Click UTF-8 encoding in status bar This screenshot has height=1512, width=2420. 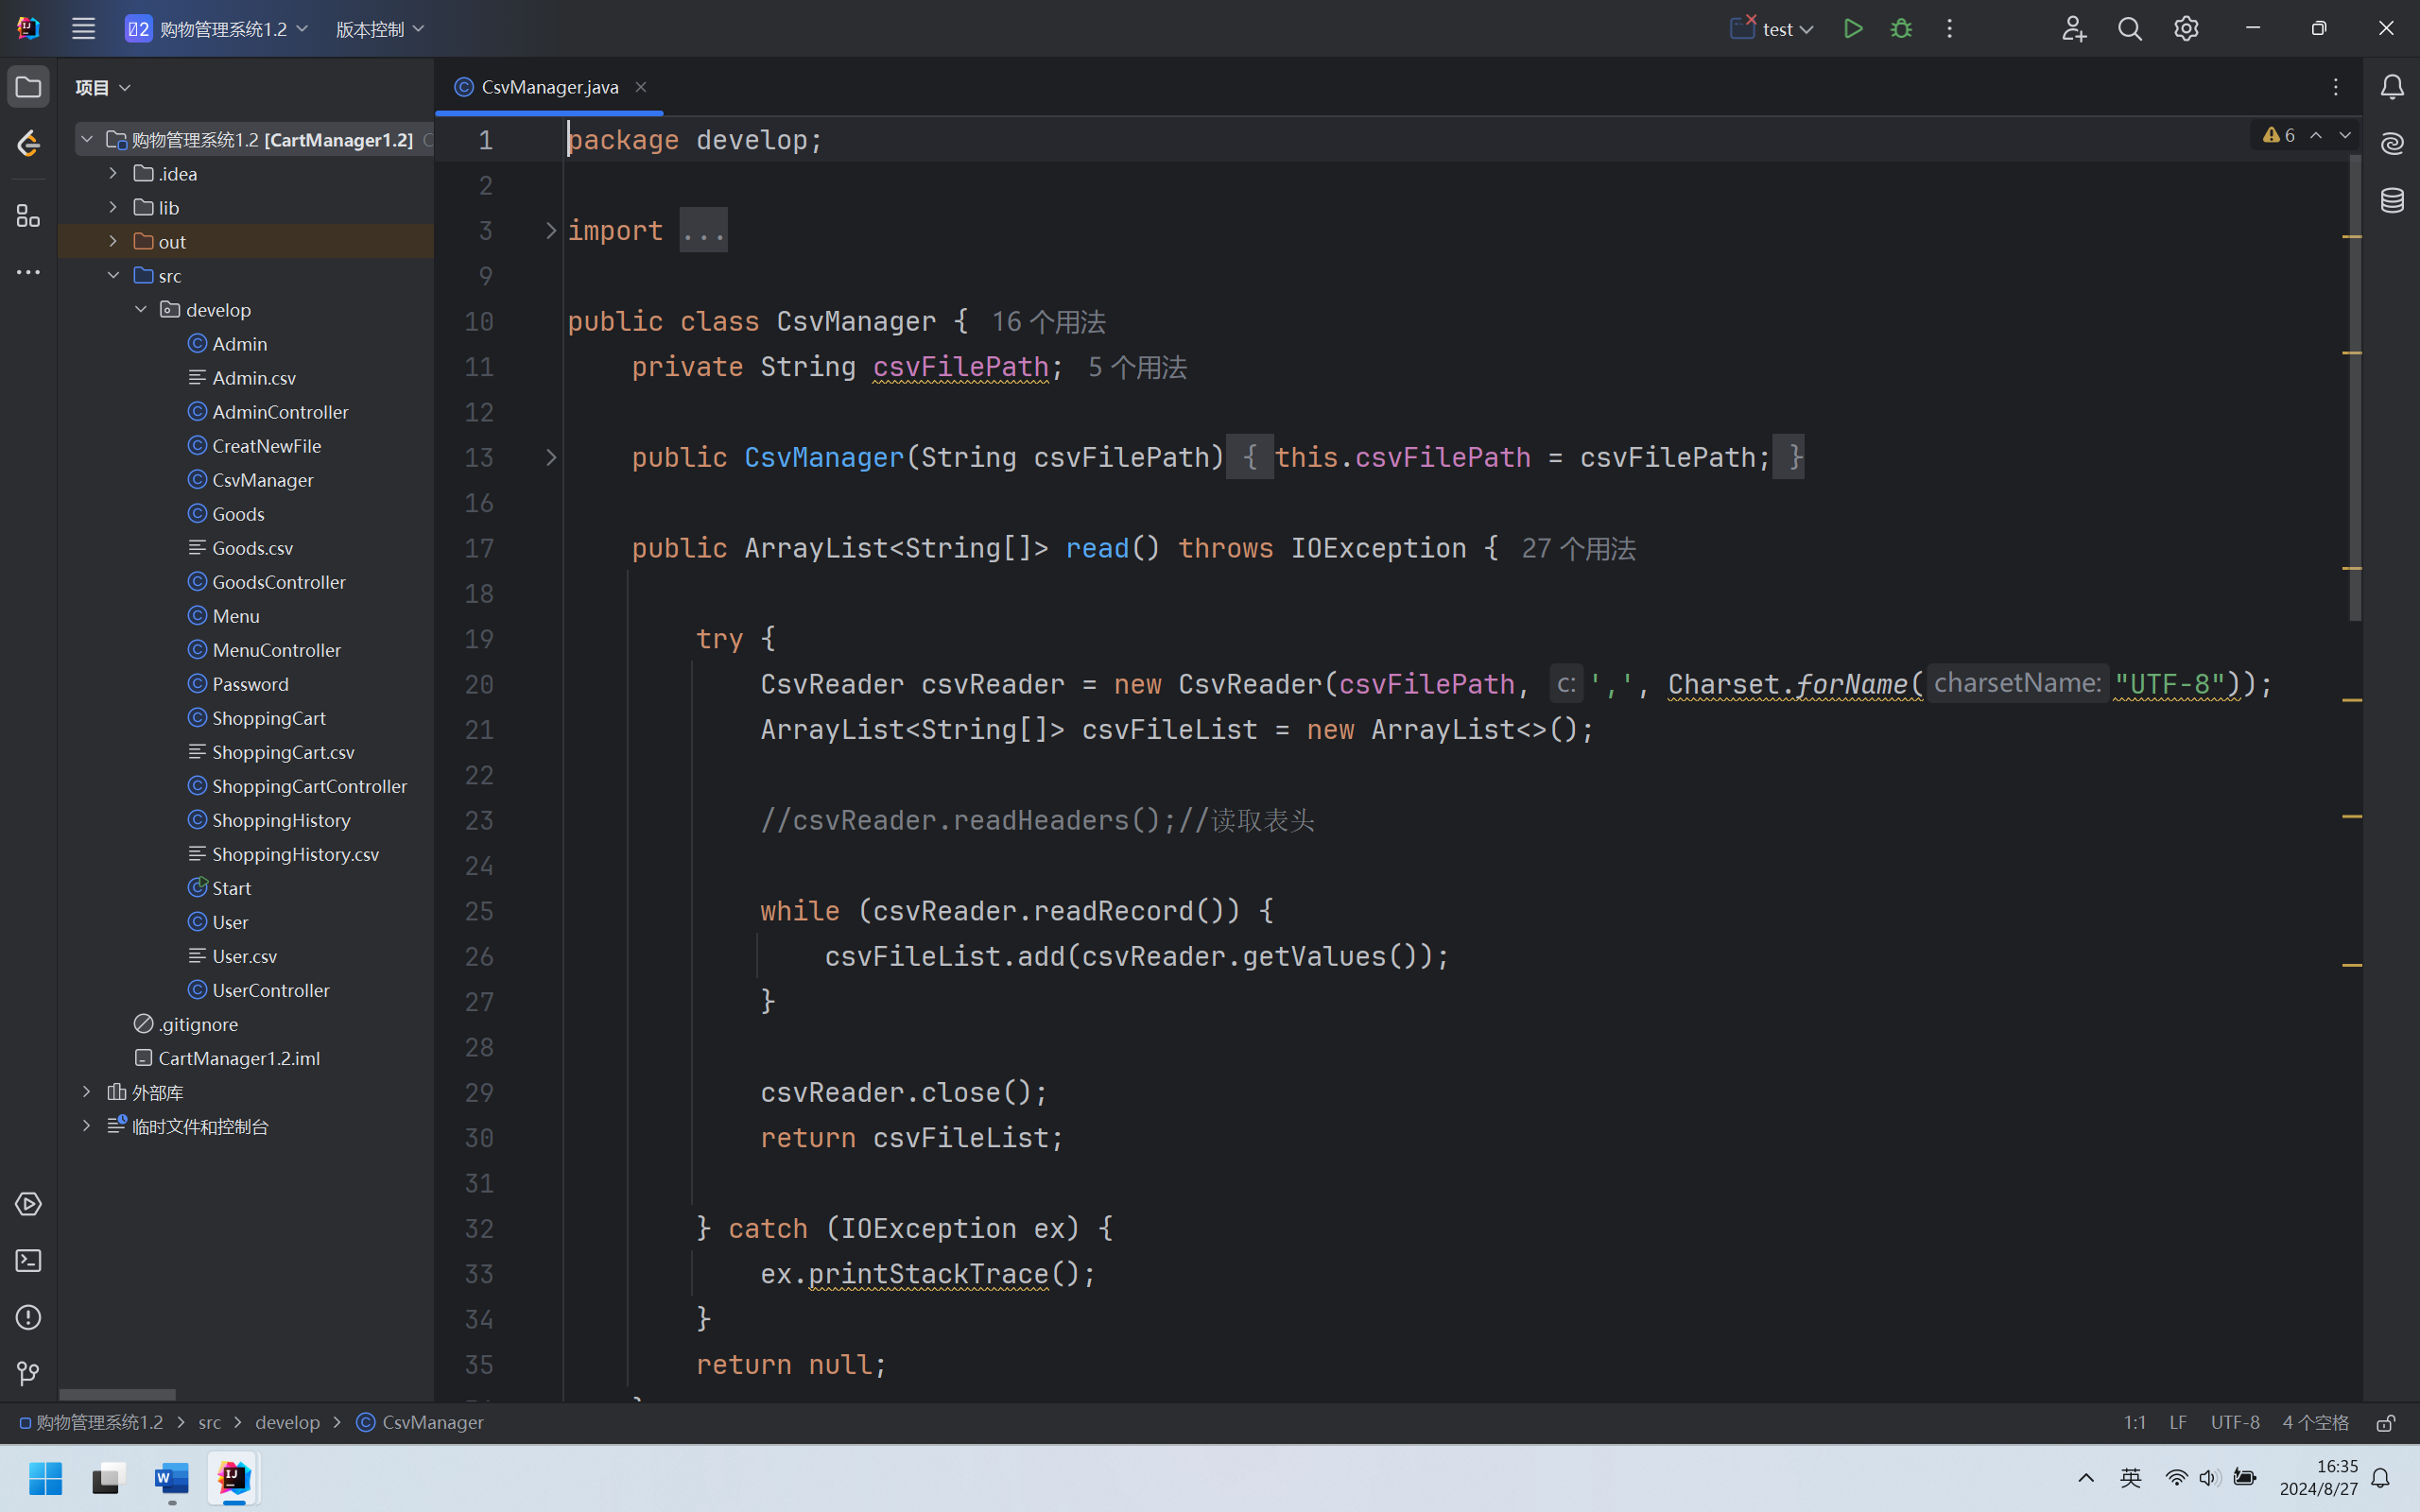(2235, 1423)
